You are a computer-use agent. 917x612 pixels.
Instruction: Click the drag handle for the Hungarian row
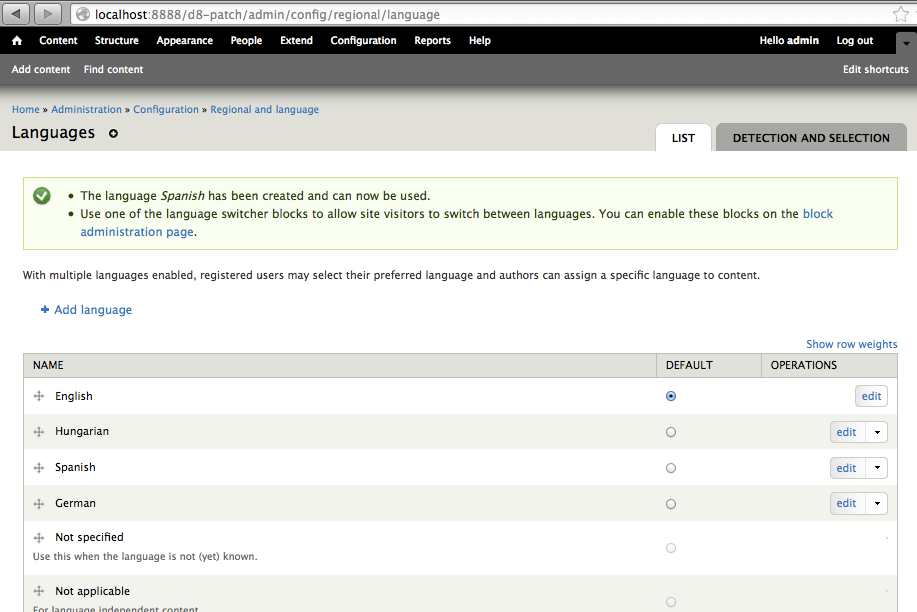[39, 432]
